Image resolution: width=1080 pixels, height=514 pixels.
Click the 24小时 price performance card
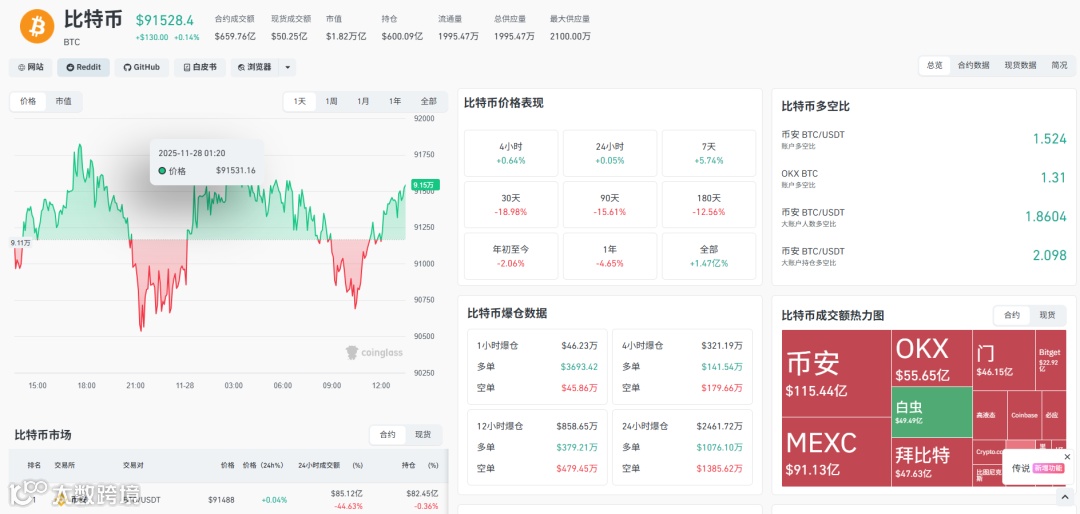610,153
